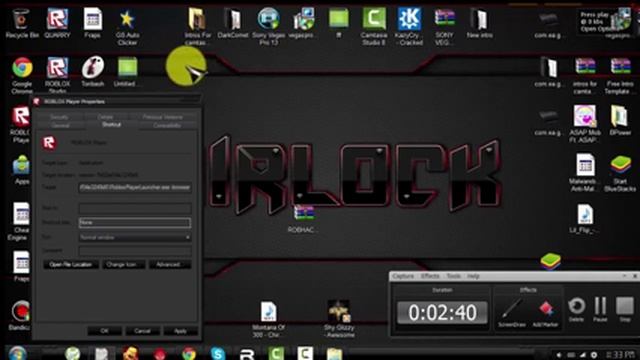640x360 pixels.
Task: Select the Shortcut tab
Action: [x=111, y=124]
